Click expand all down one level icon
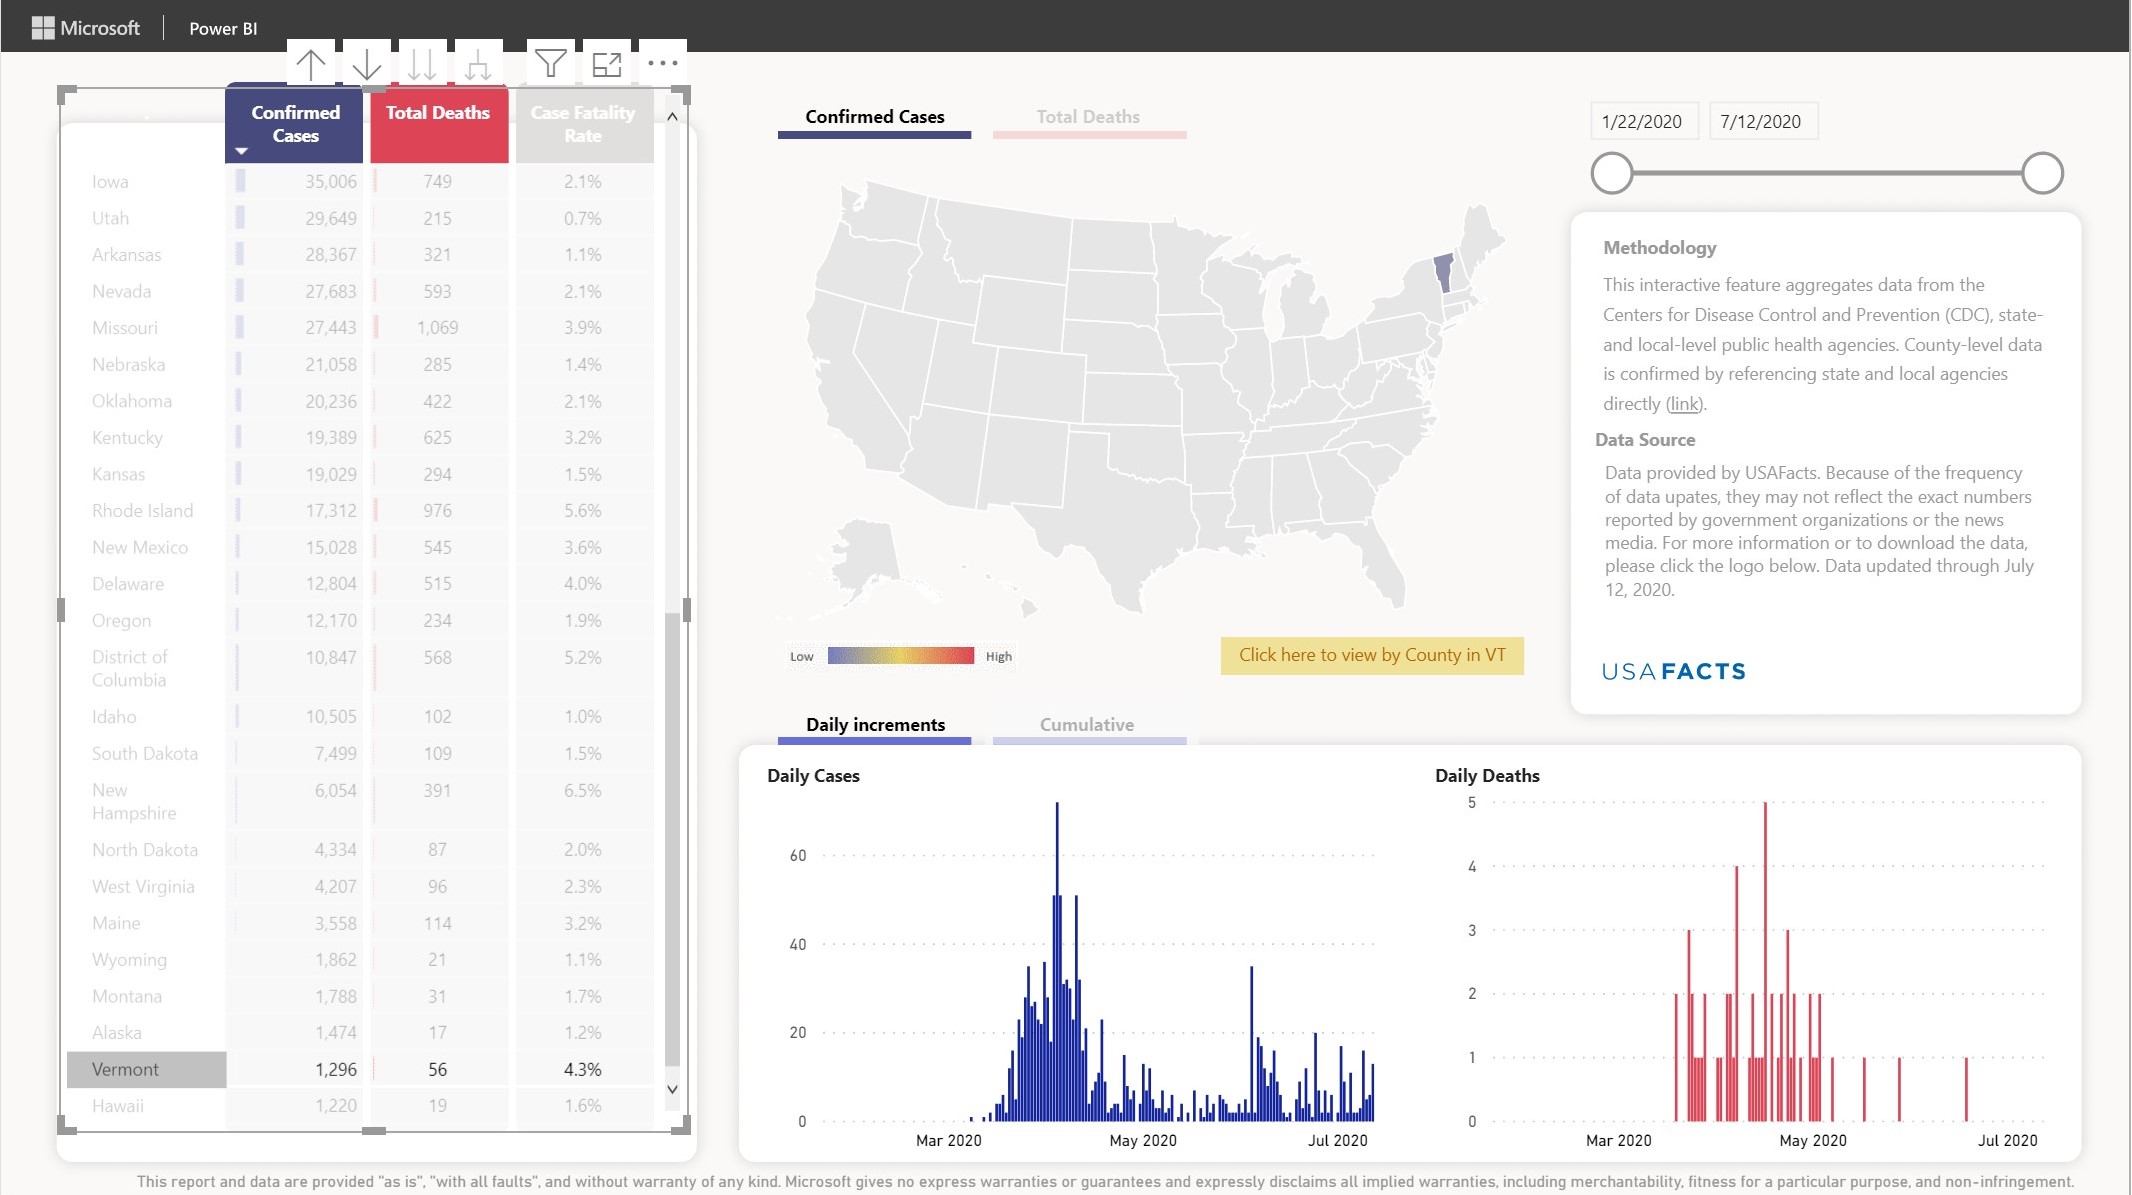This screenshot has width=2132, height=1195. coord(478,64)
